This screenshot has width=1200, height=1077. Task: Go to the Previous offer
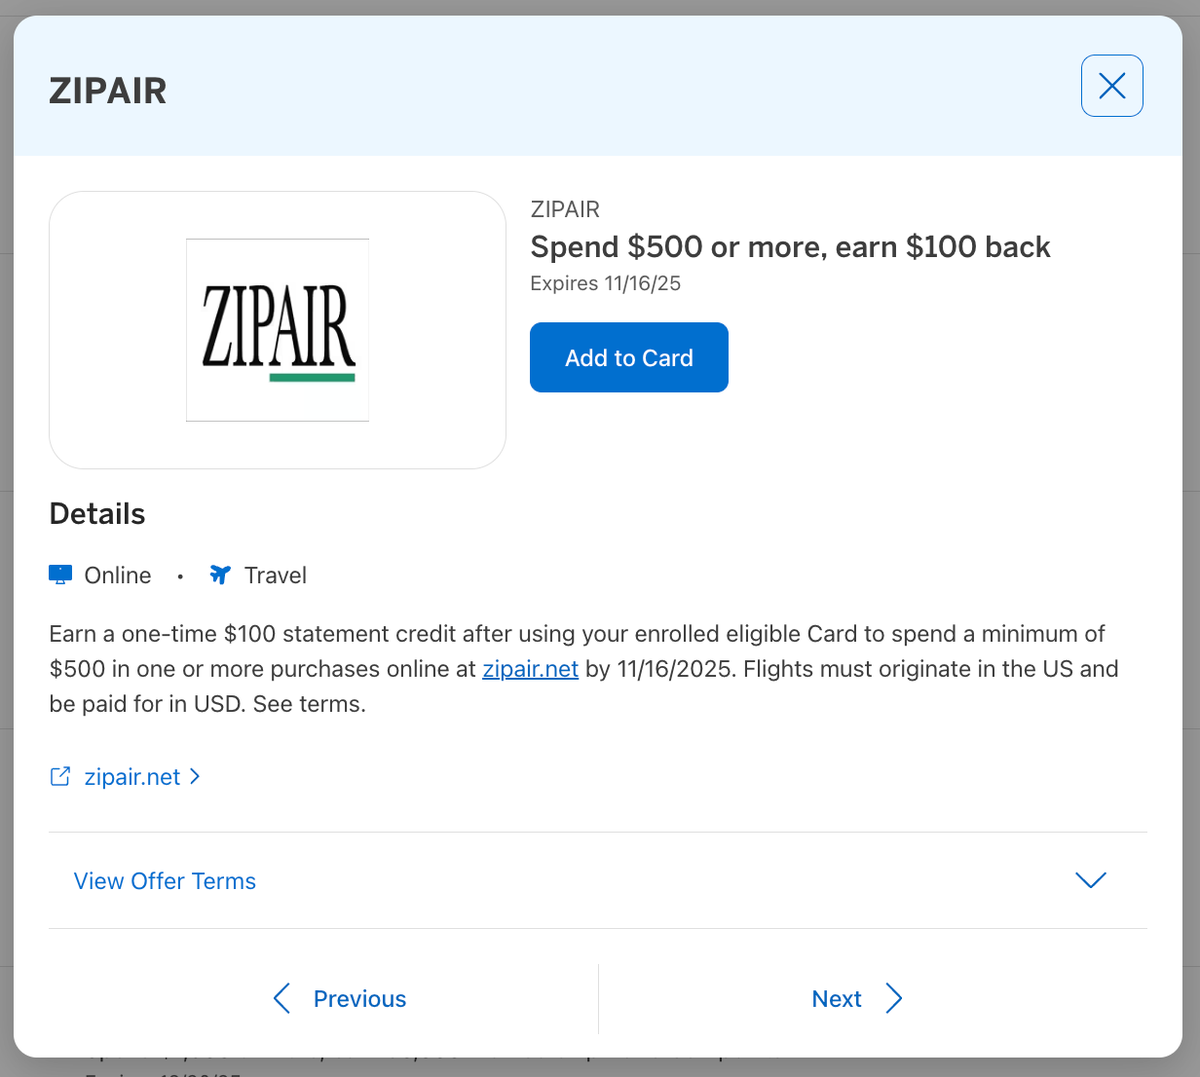[x=359, y=999]
